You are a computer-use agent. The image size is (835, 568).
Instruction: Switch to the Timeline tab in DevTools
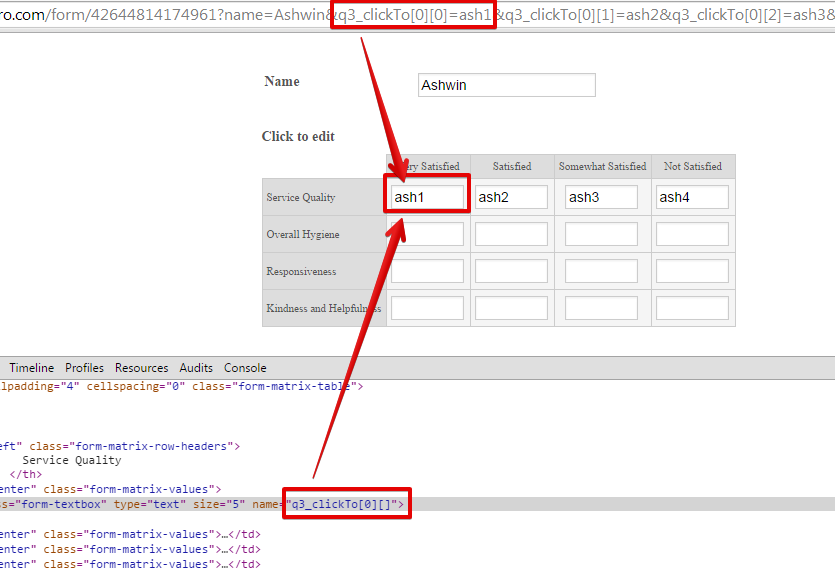[32, 368]
